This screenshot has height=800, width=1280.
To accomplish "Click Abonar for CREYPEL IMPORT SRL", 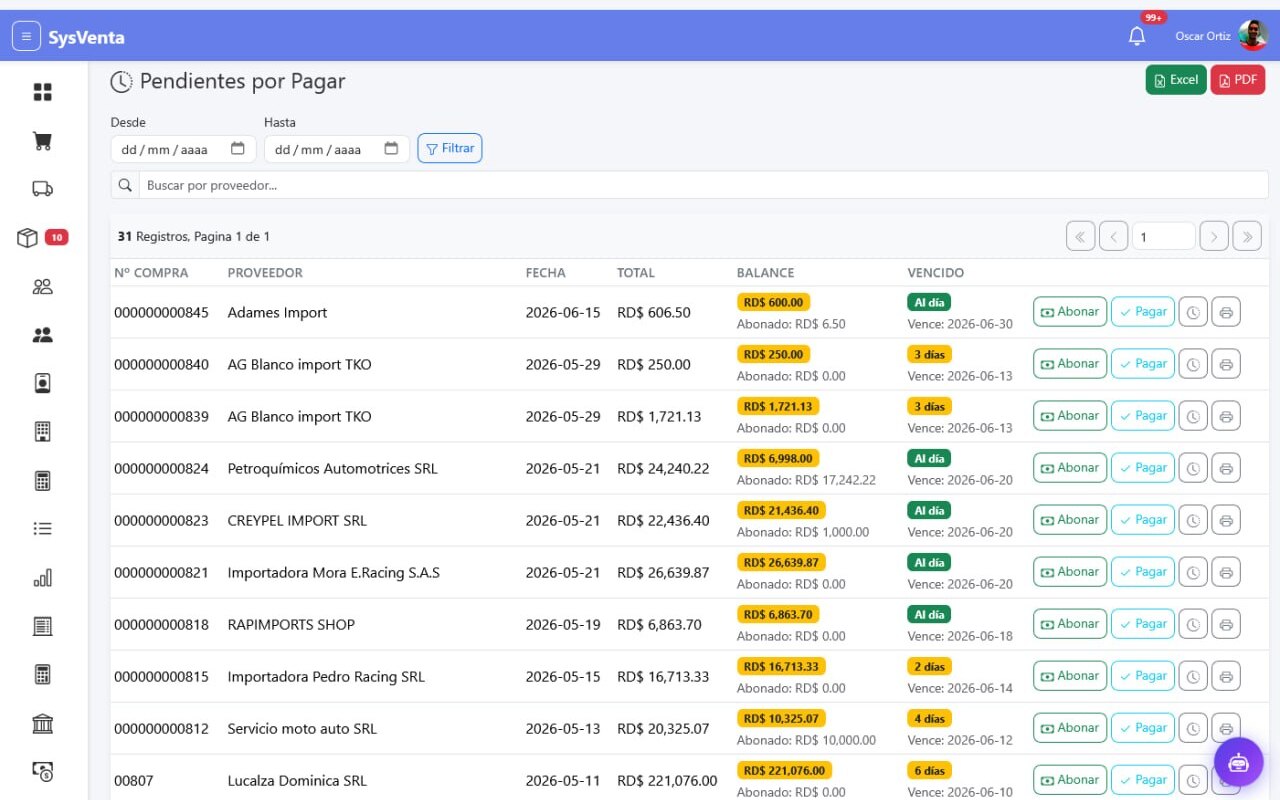I will [x=1070, y=520].
